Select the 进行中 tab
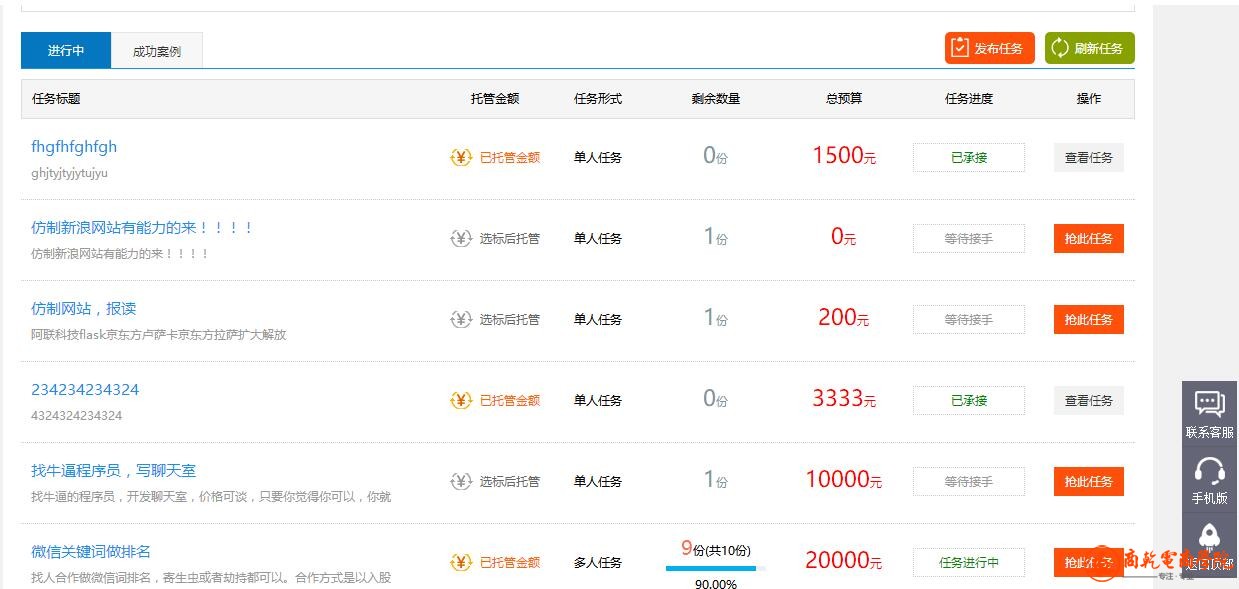The height and width of the screenshot is (589, 1239). coord(66,51)
